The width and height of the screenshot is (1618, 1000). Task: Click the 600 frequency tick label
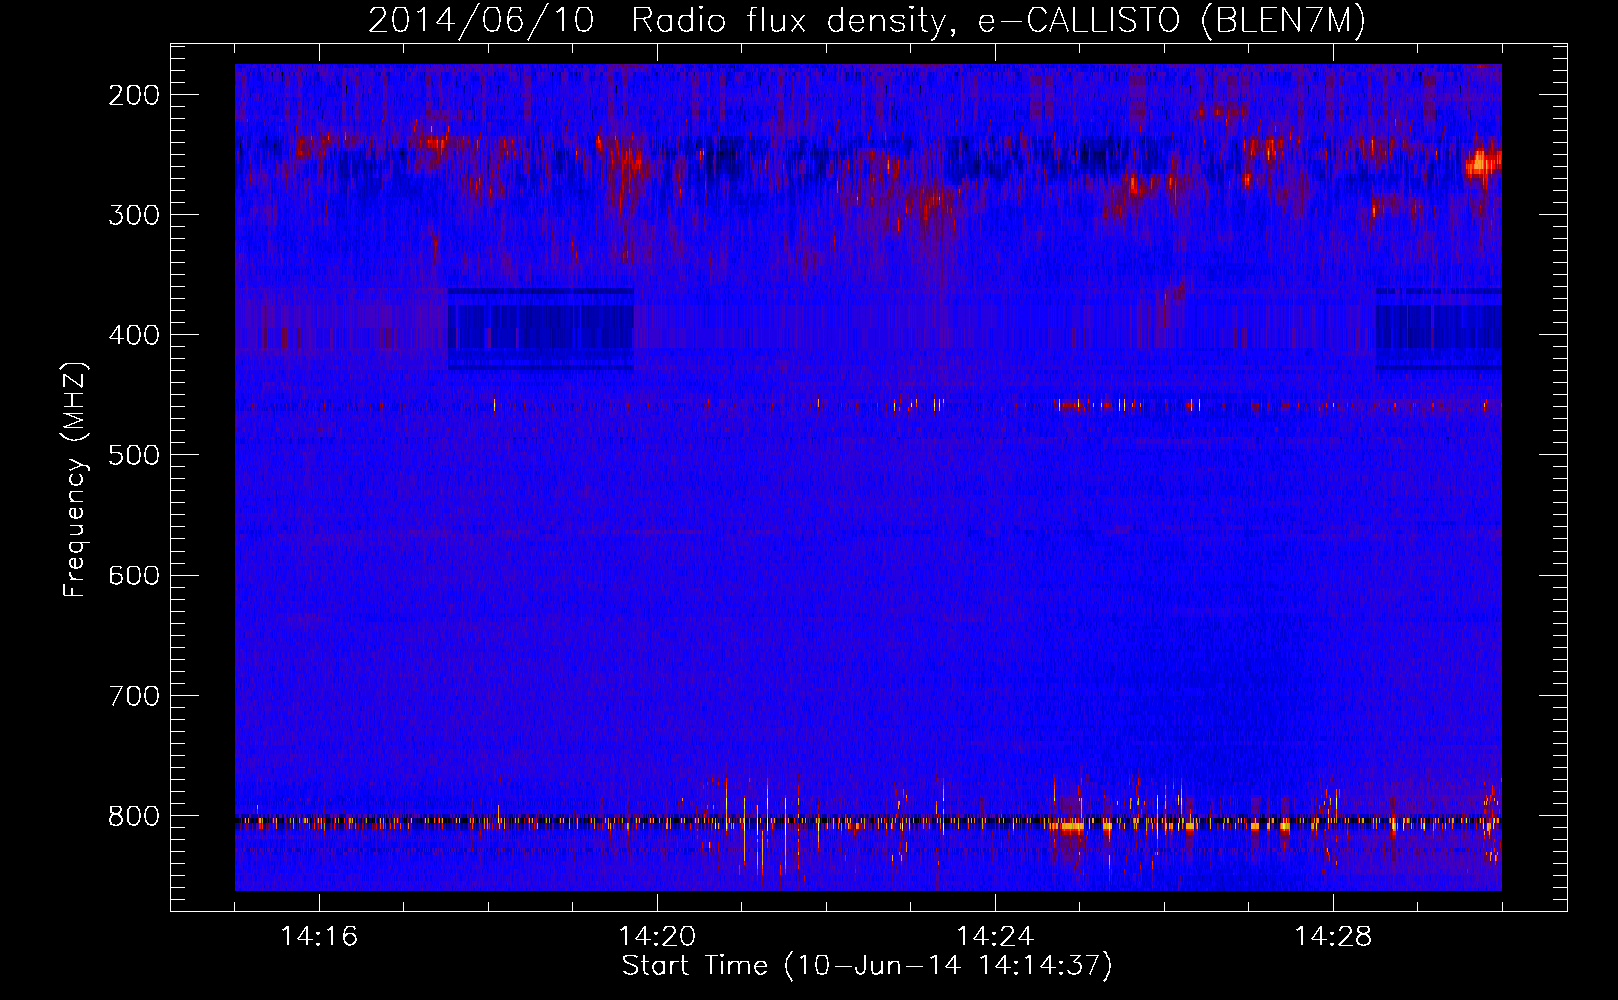pos(134,575)
